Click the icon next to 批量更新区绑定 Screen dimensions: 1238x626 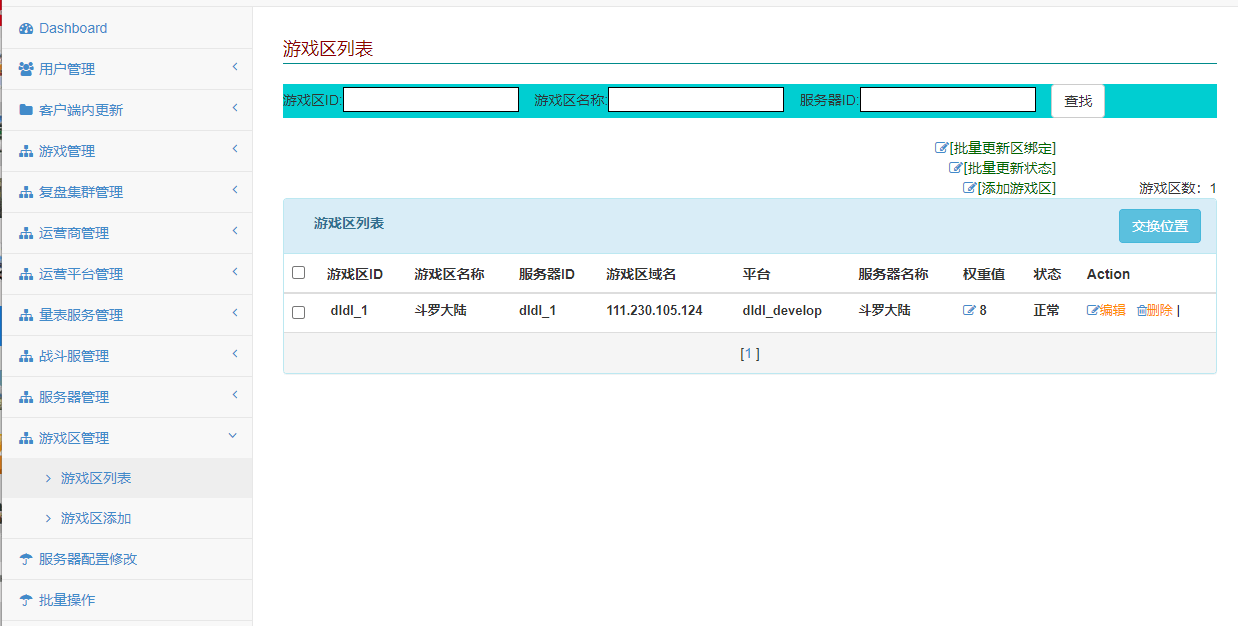(941, 148)
